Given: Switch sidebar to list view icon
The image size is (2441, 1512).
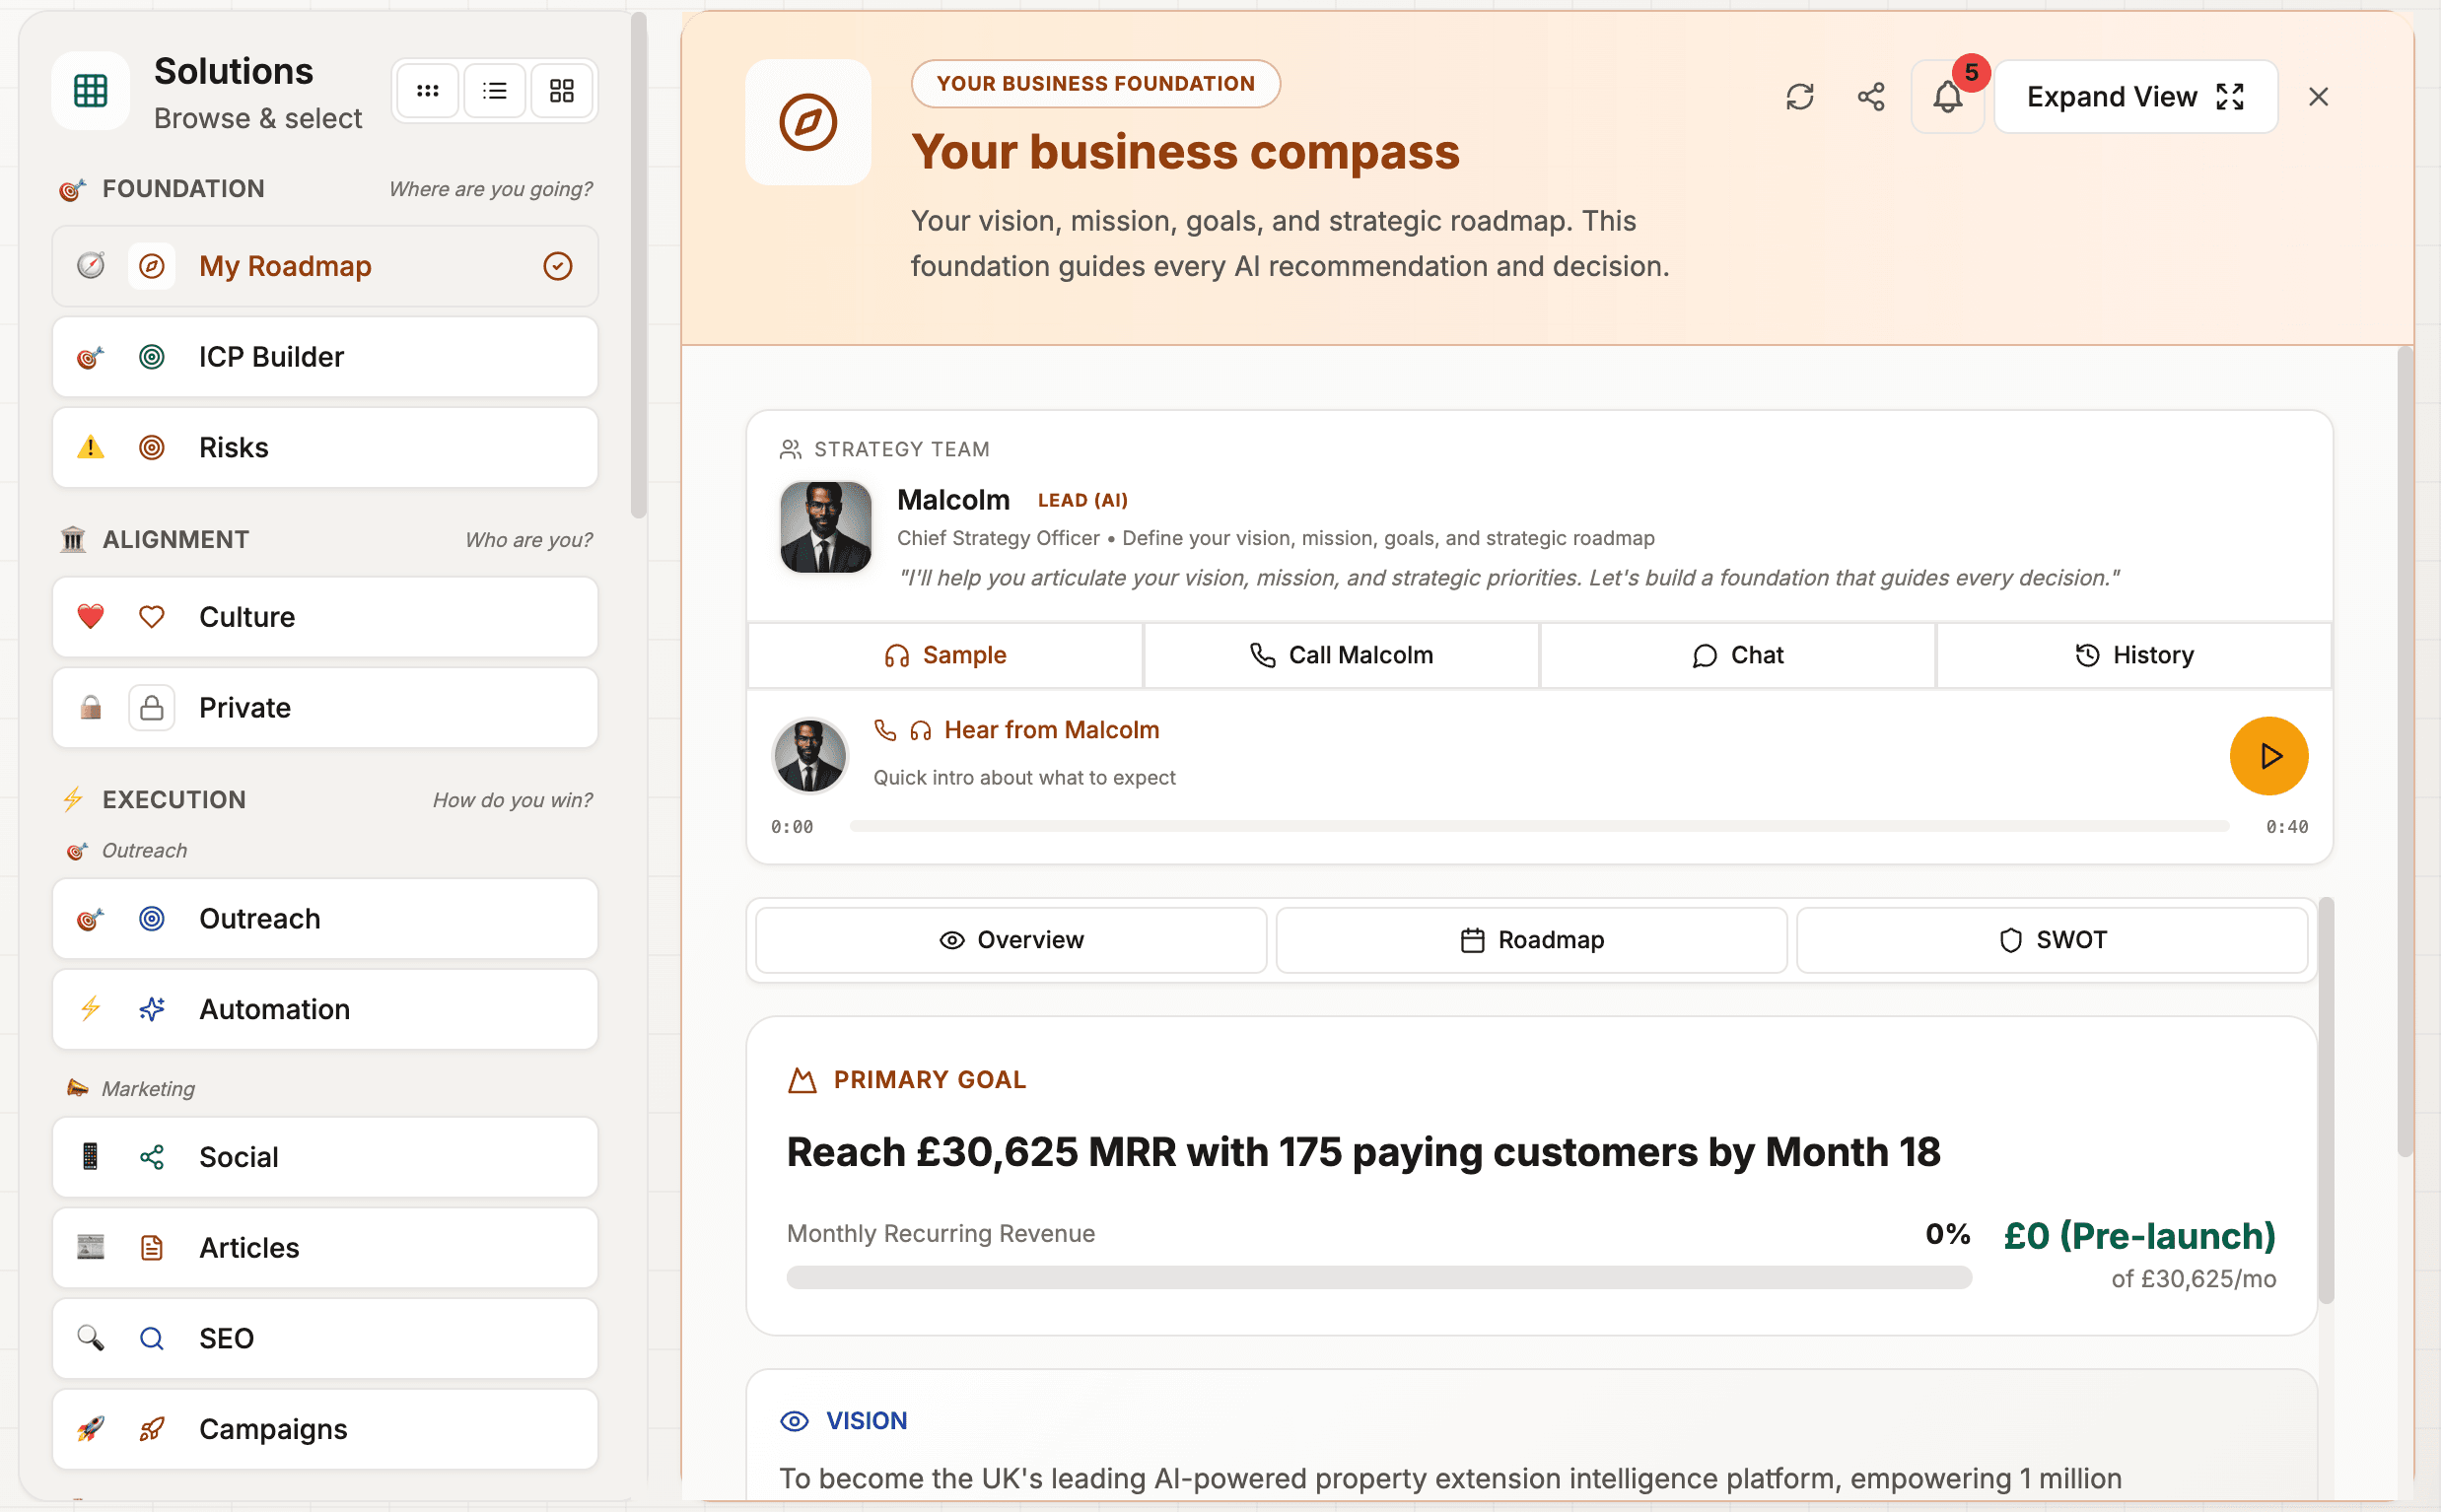Looking at the screenshot, I should pos(494,91).
